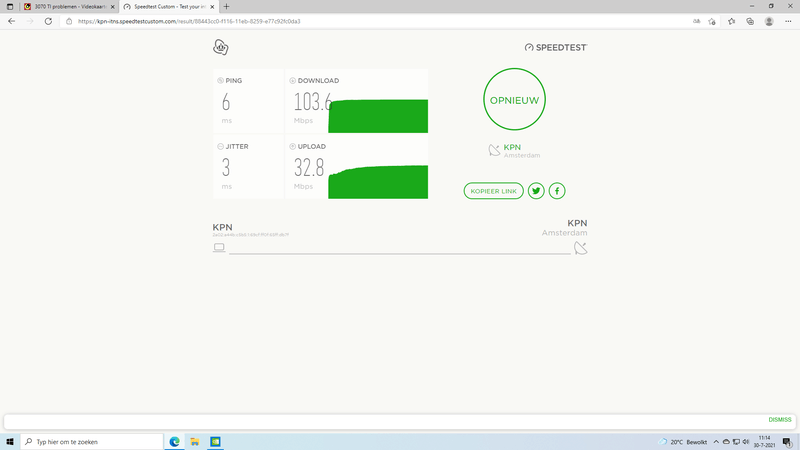View site information lock icon
Viewport: 800px width, 450px height.
click(x=69, y=21)
